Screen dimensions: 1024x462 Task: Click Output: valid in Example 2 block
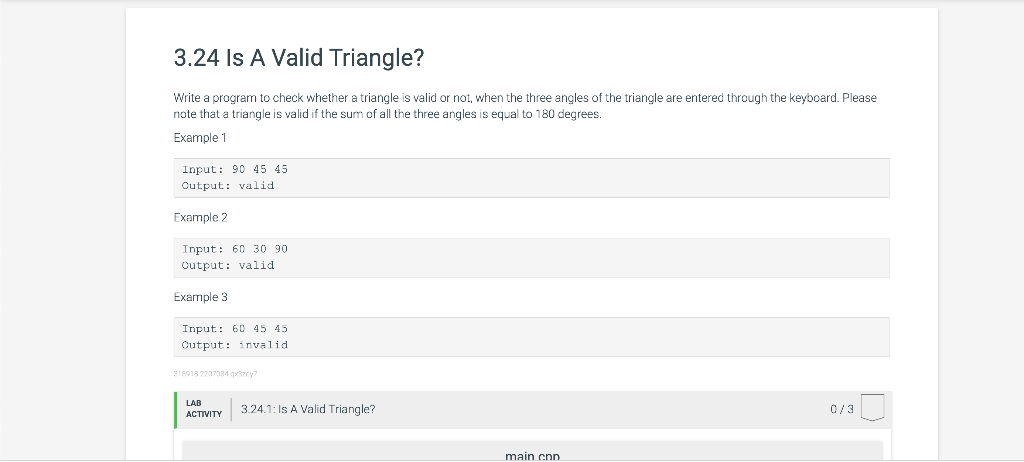click(228, 265)
